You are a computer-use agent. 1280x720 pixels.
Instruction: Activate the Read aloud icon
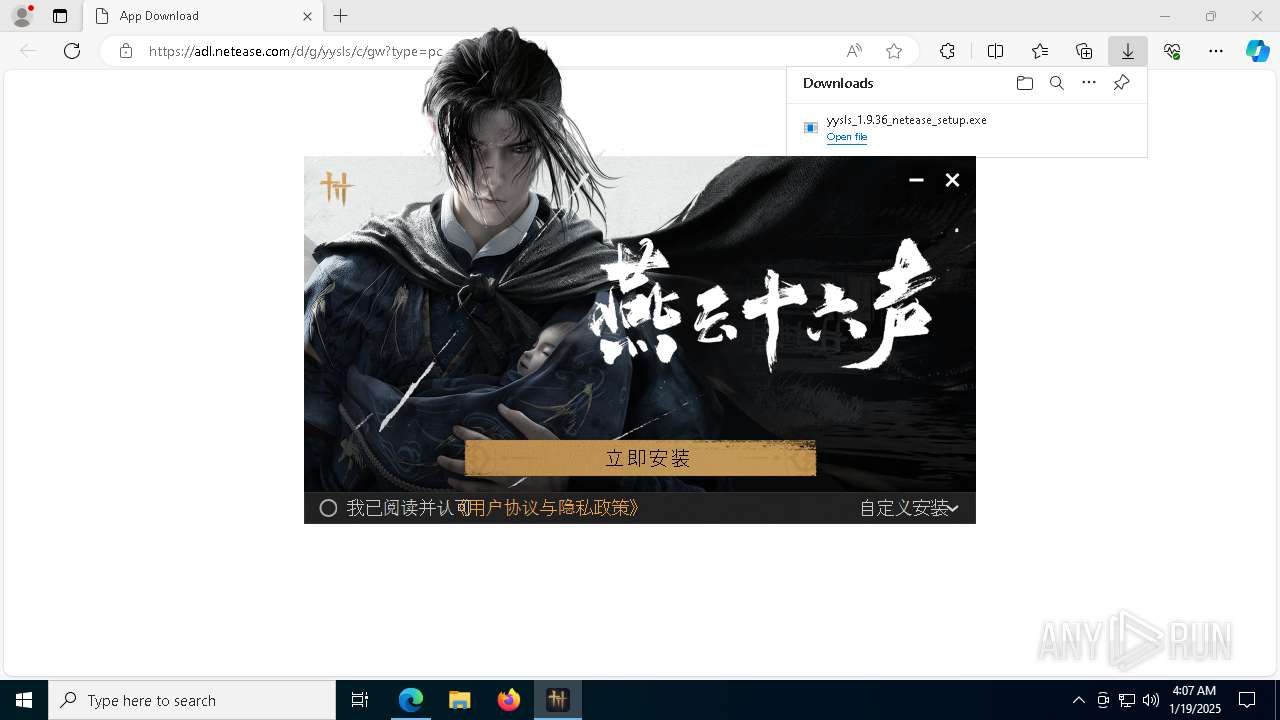click(x=854, y=51)
